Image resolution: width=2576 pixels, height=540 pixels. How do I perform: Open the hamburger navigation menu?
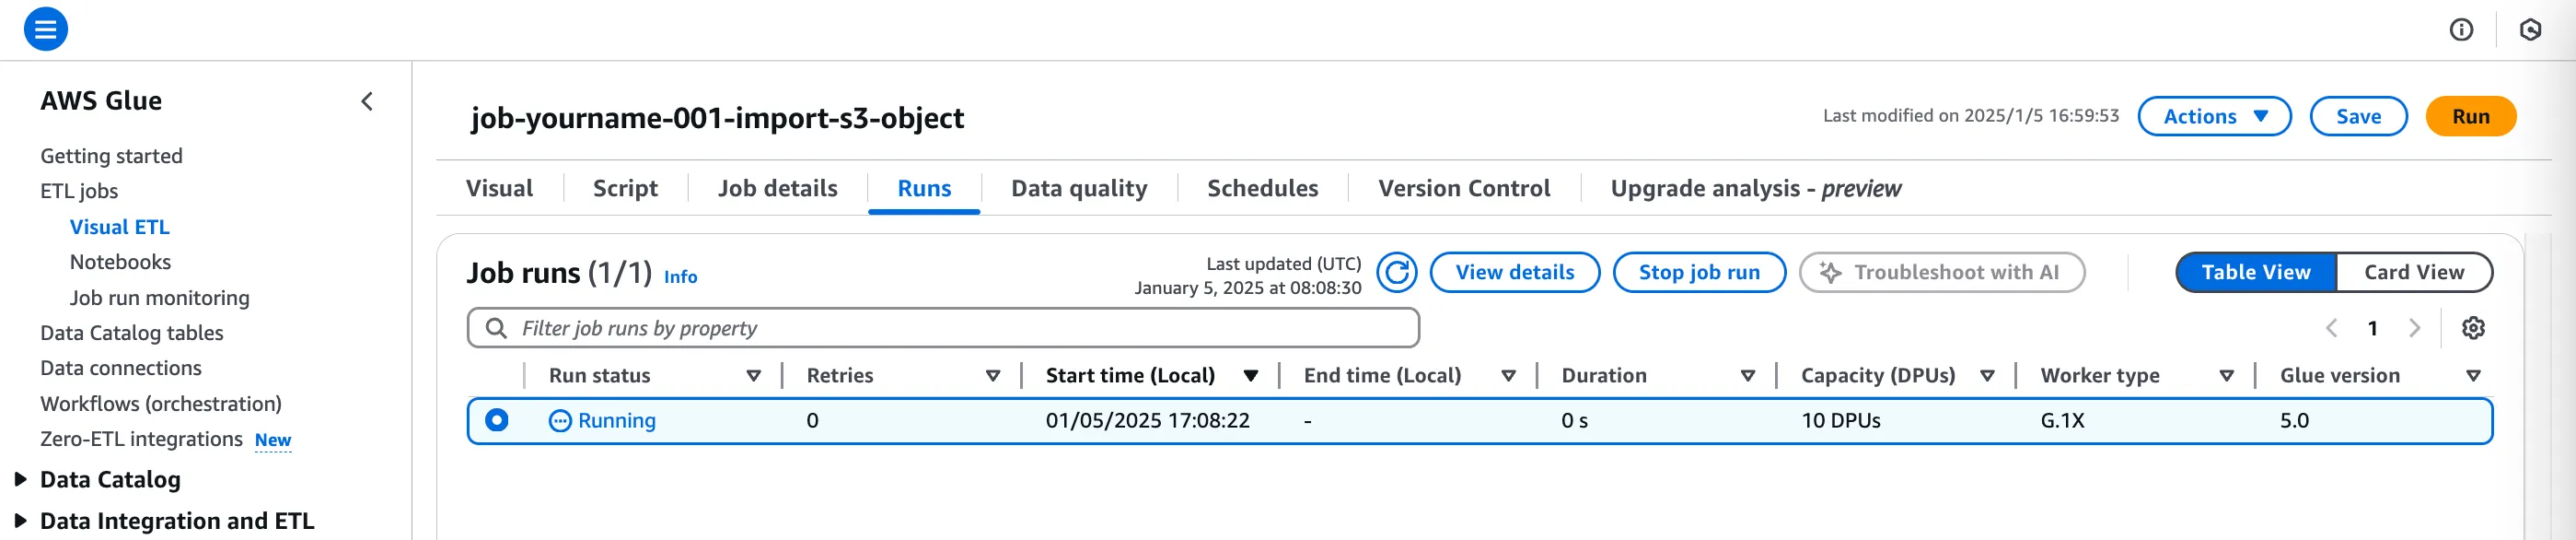pos(46,29)
